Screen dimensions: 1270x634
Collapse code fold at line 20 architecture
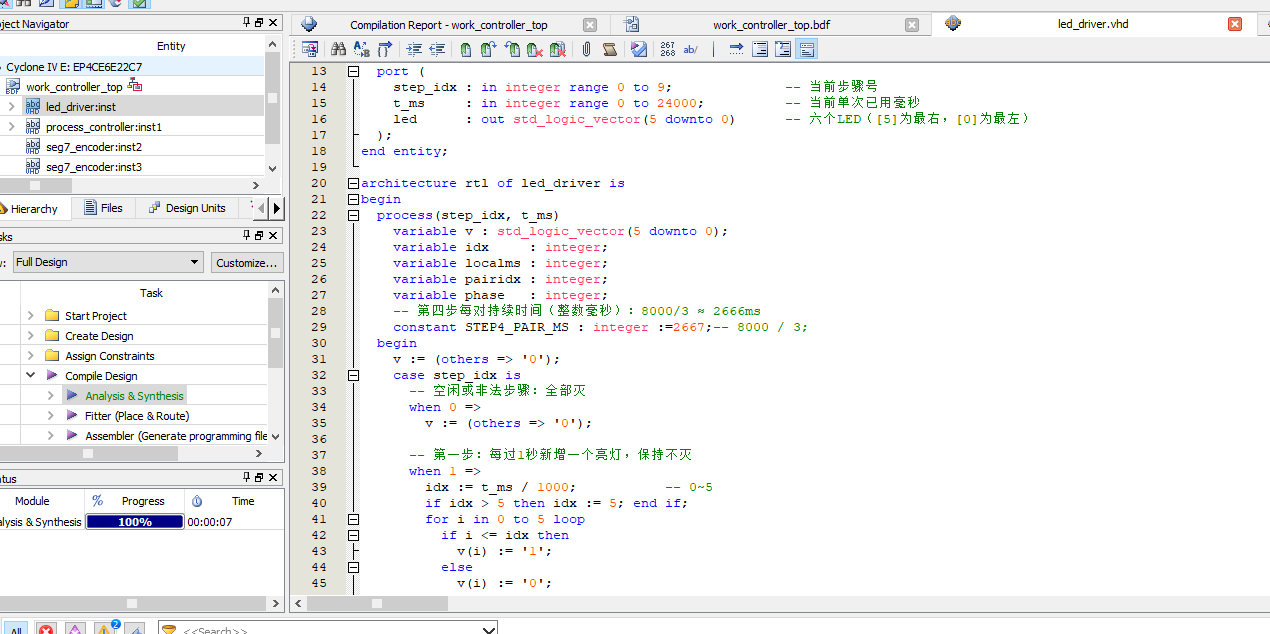click(x=353, y=183)
